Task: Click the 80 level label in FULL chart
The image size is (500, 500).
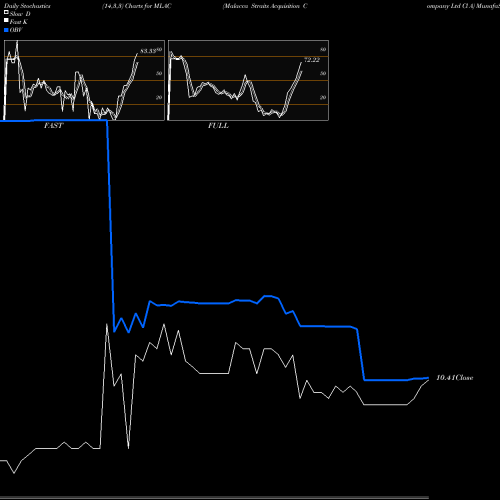Action: (323, 49)
